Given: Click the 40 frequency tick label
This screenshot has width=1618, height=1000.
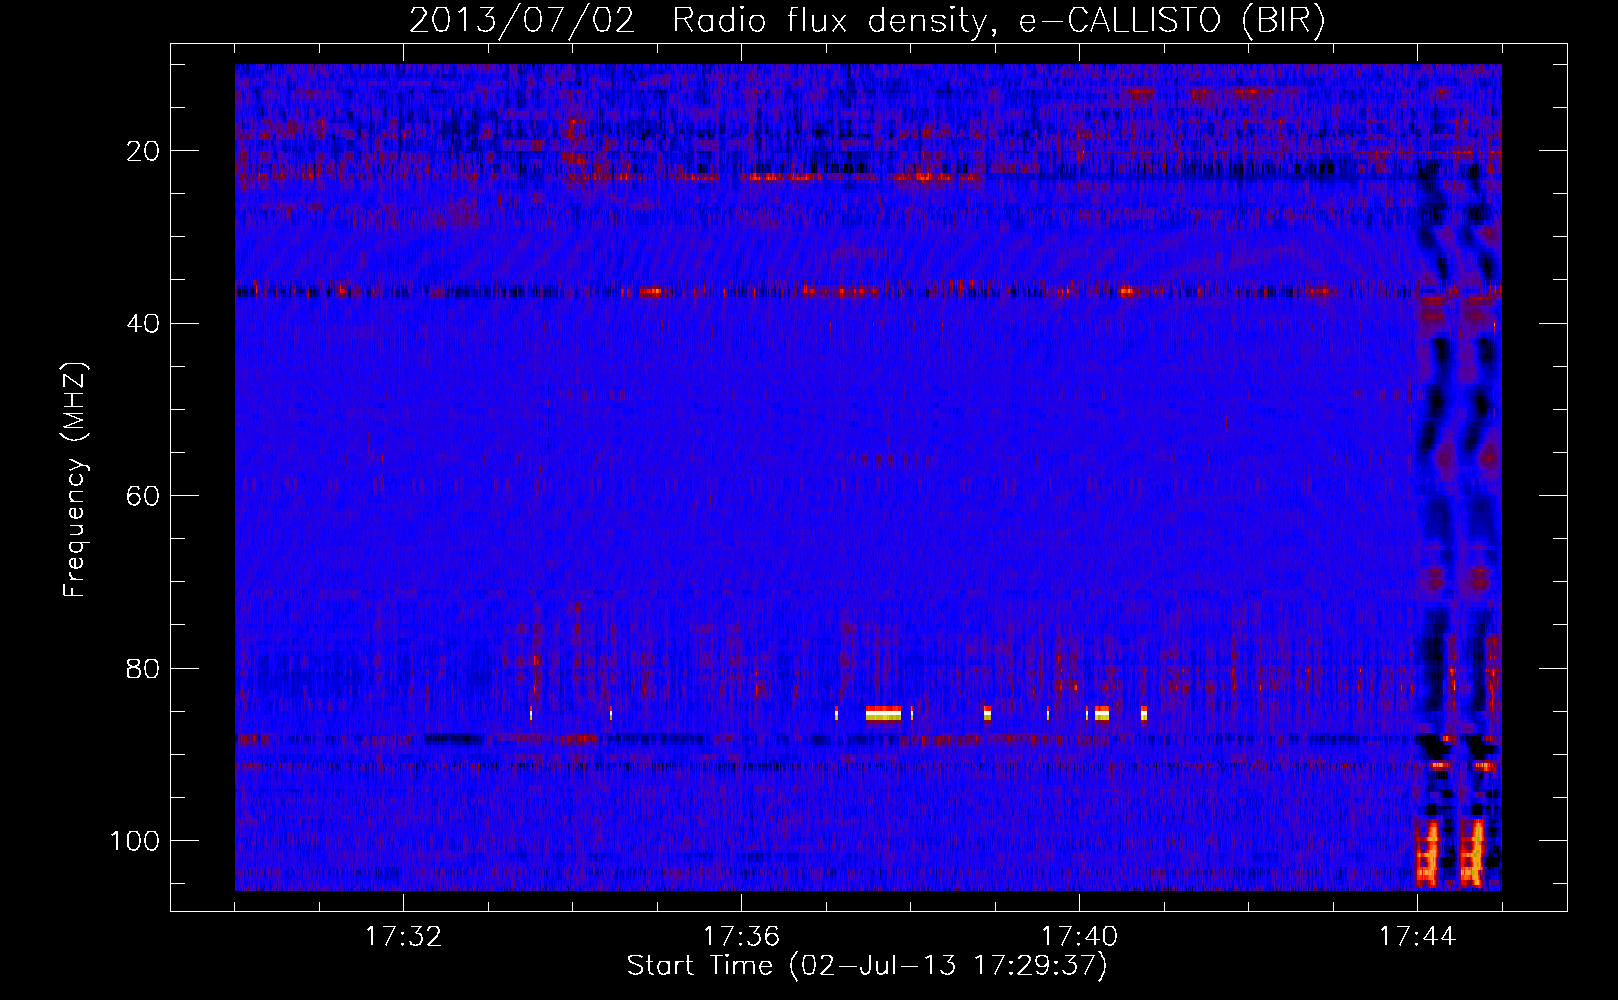Looking at the screenshot, I should click(x=144, y=323).
